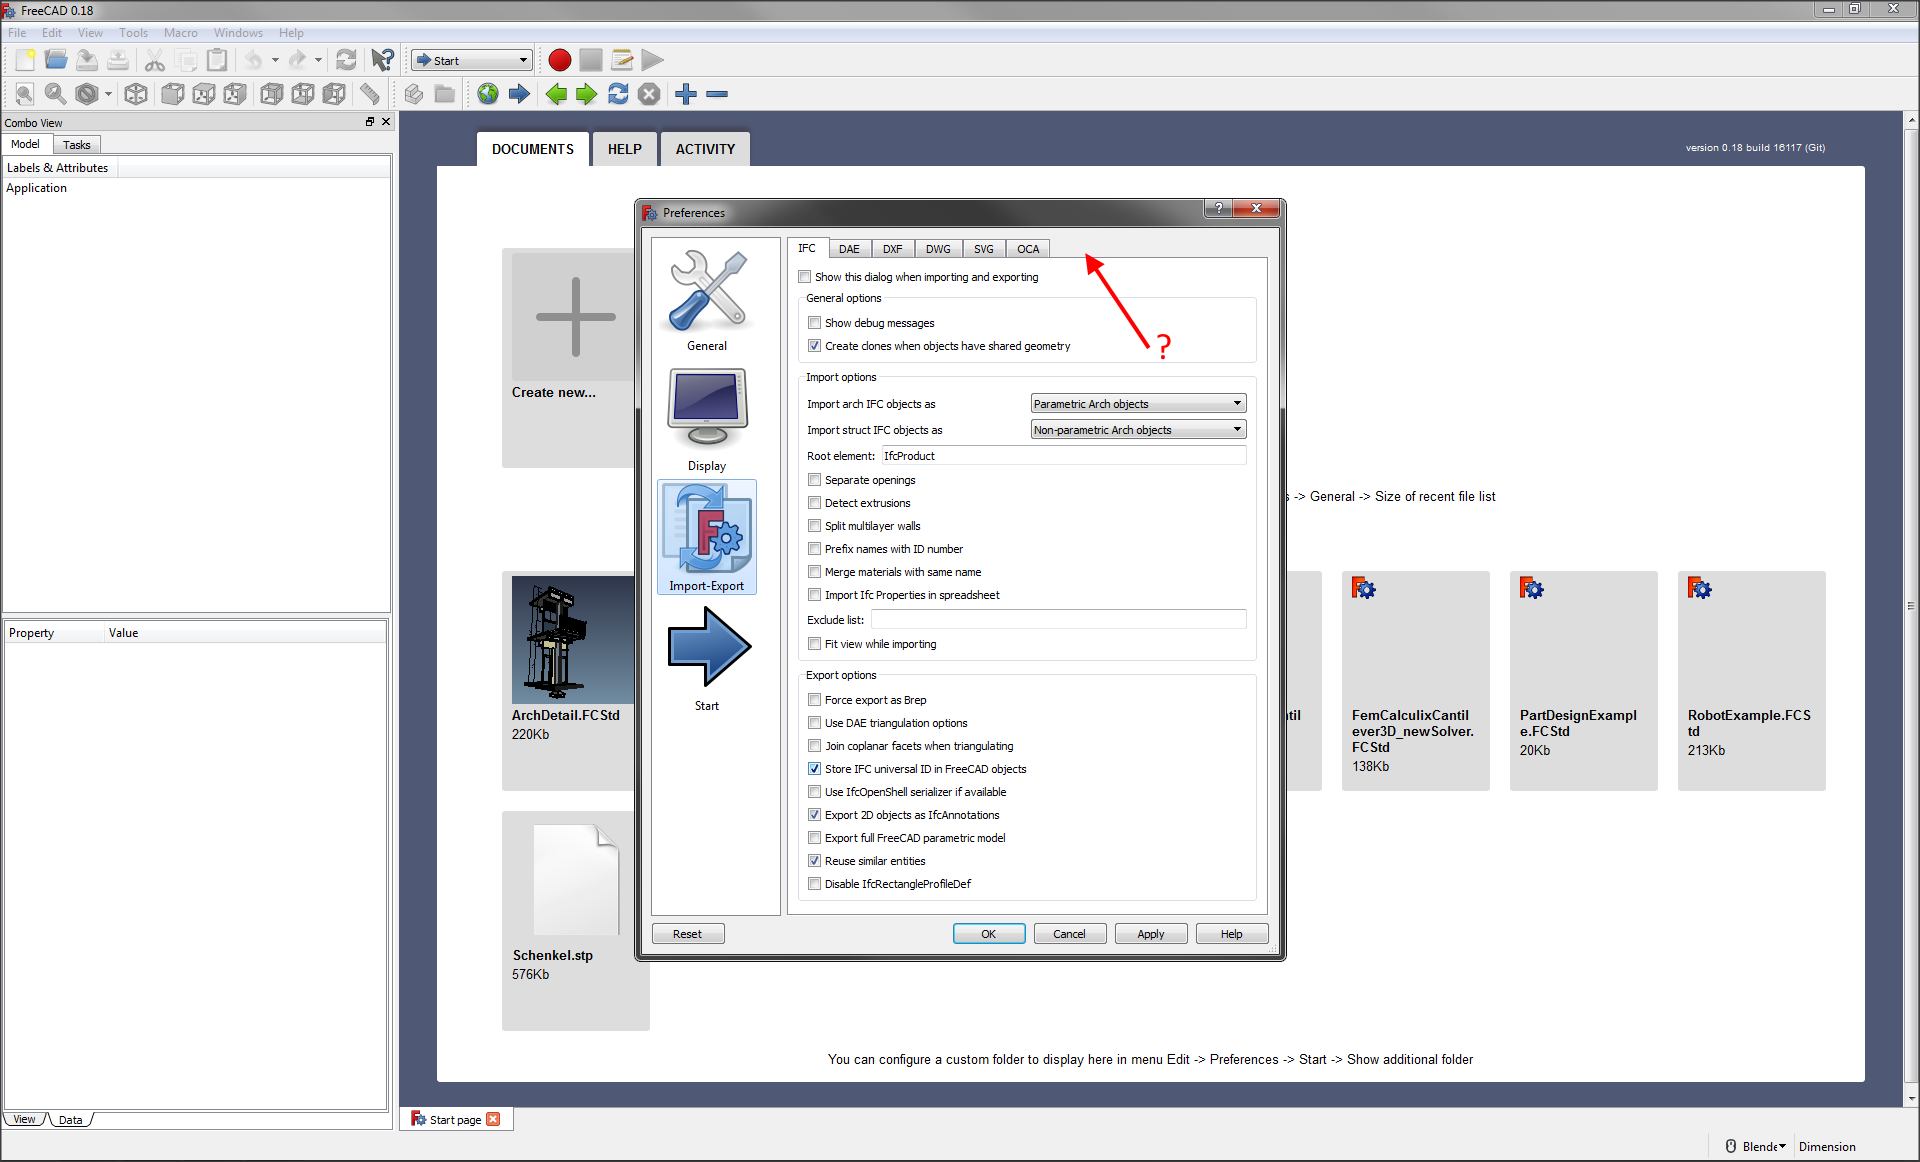Open the Macro menu

click(181, 33)
